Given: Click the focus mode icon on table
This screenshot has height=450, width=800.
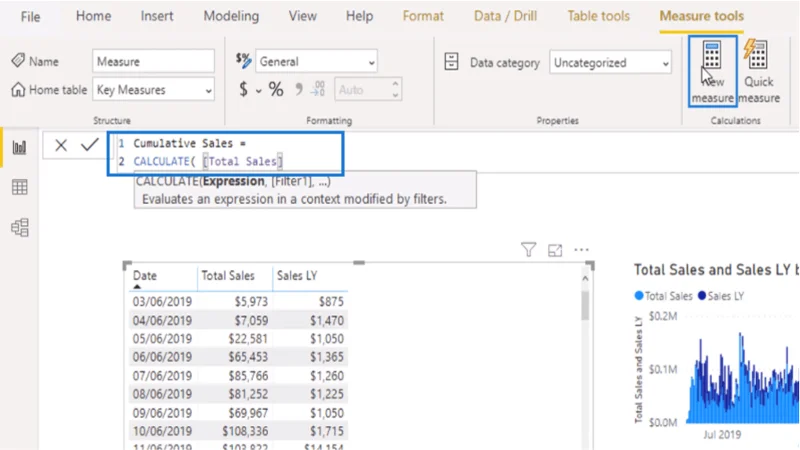Looking at the screenshot, I should (x=555, y=251).
